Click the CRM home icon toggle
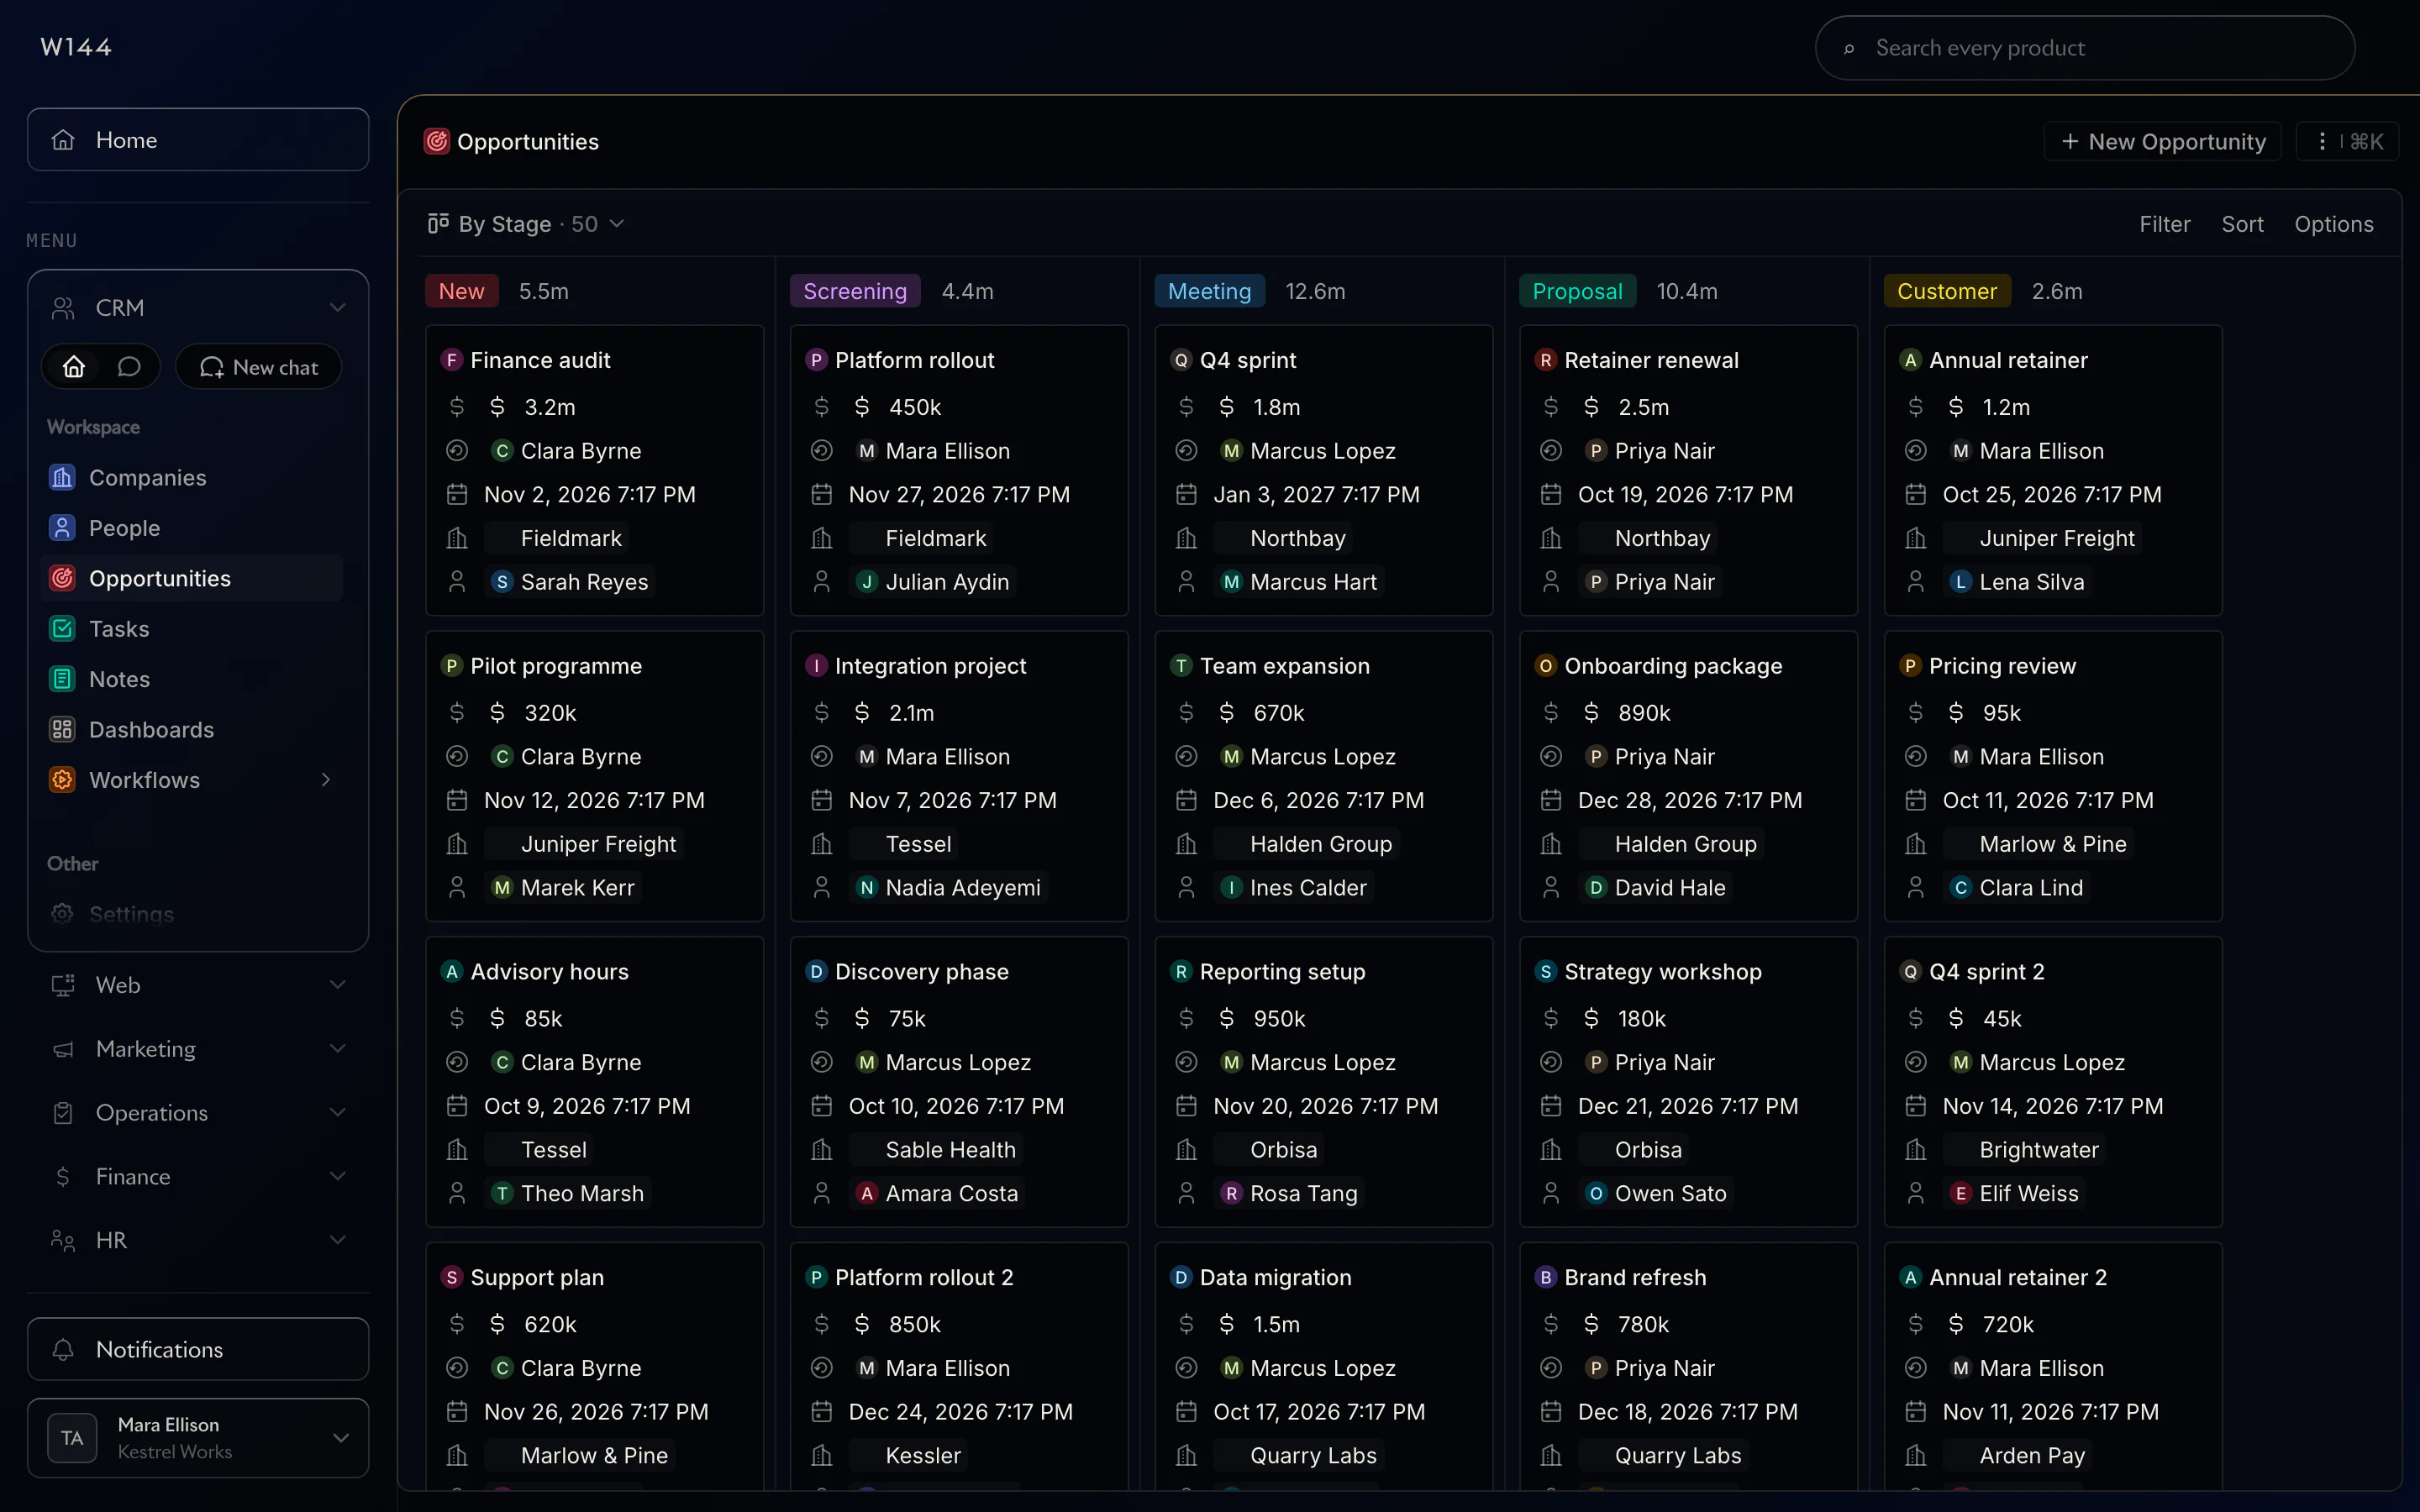 [74, 367]
